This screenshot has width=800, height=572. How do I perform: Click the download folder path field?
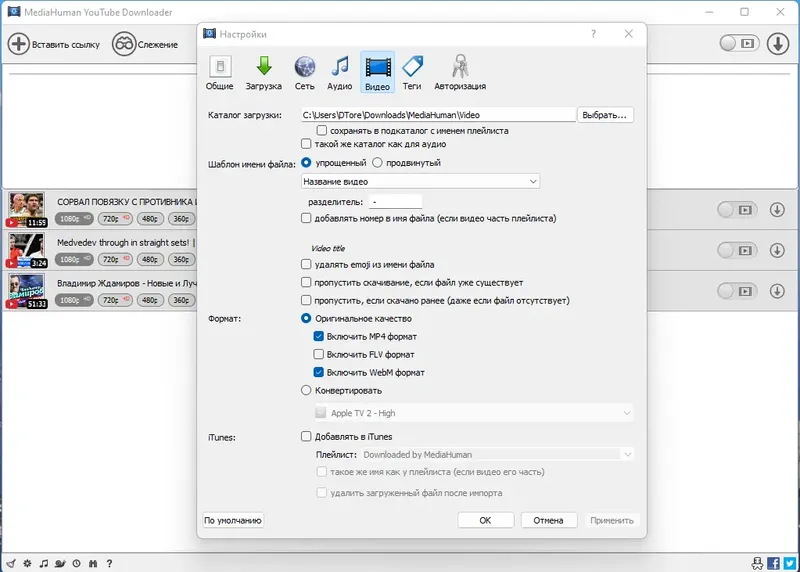point(438,115)
